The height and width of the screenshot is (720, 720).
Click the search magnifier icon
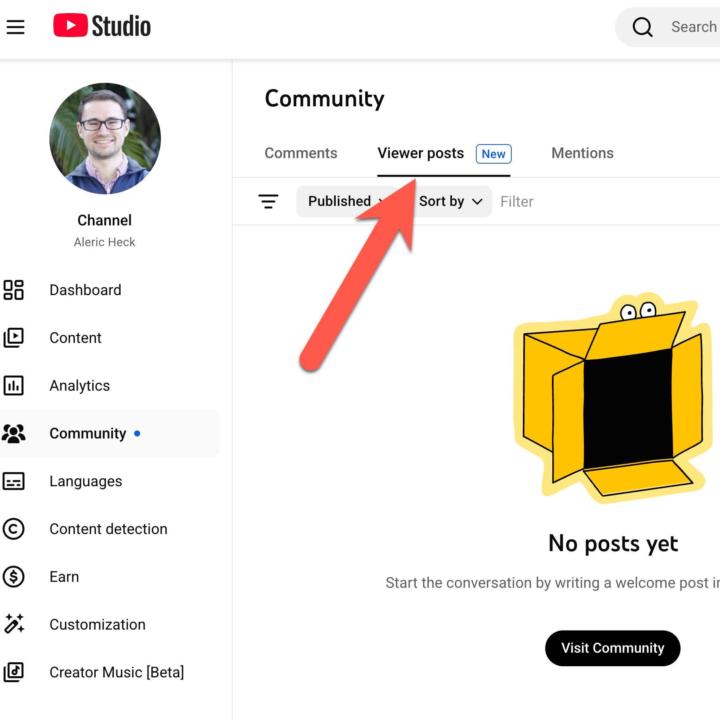[642, 27]
